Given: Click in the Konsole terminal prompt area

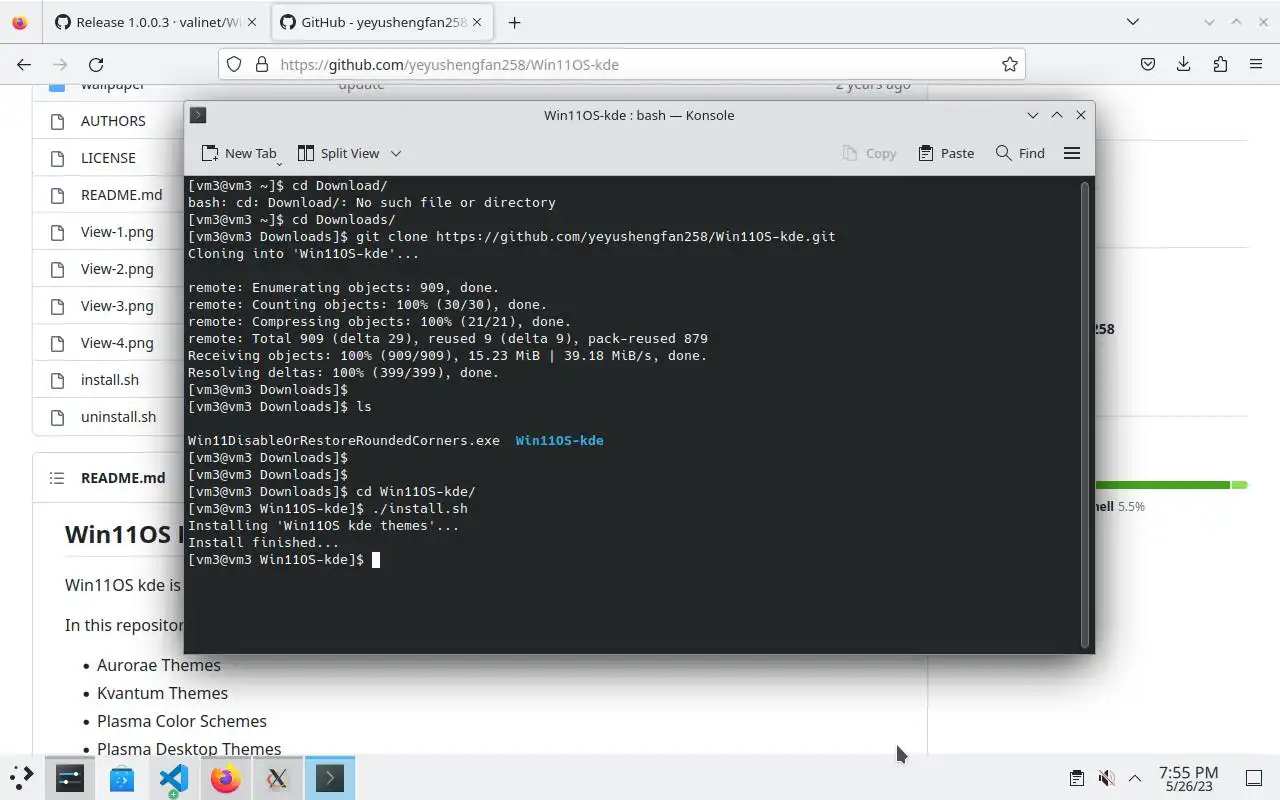Looking at the screenshot, I should click(376, 560).
